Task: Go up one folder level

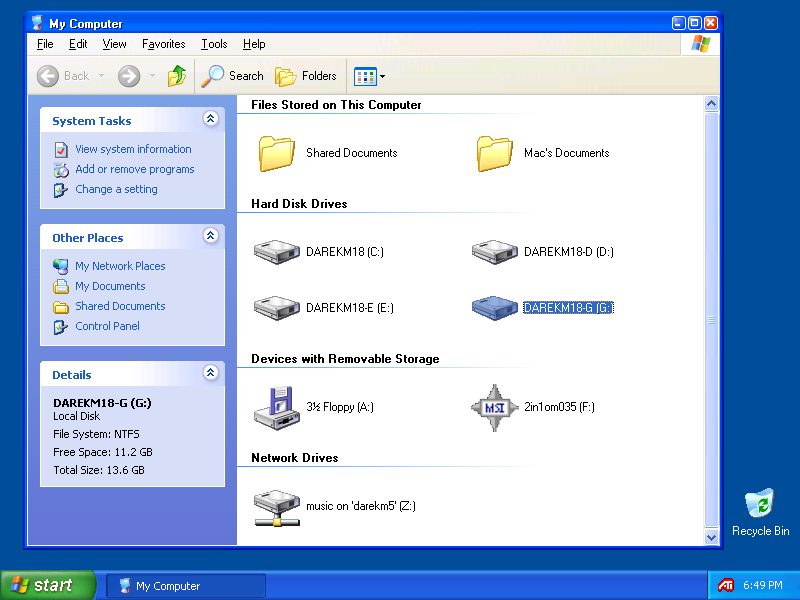Action: point(177,76)
